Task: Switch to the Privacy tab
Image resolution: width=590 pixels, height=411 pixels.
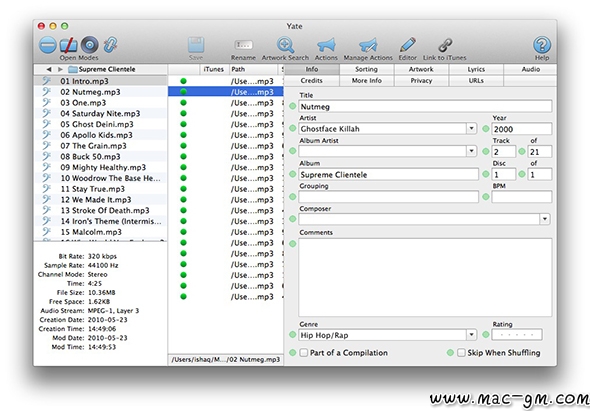Action: click(421, 81)
